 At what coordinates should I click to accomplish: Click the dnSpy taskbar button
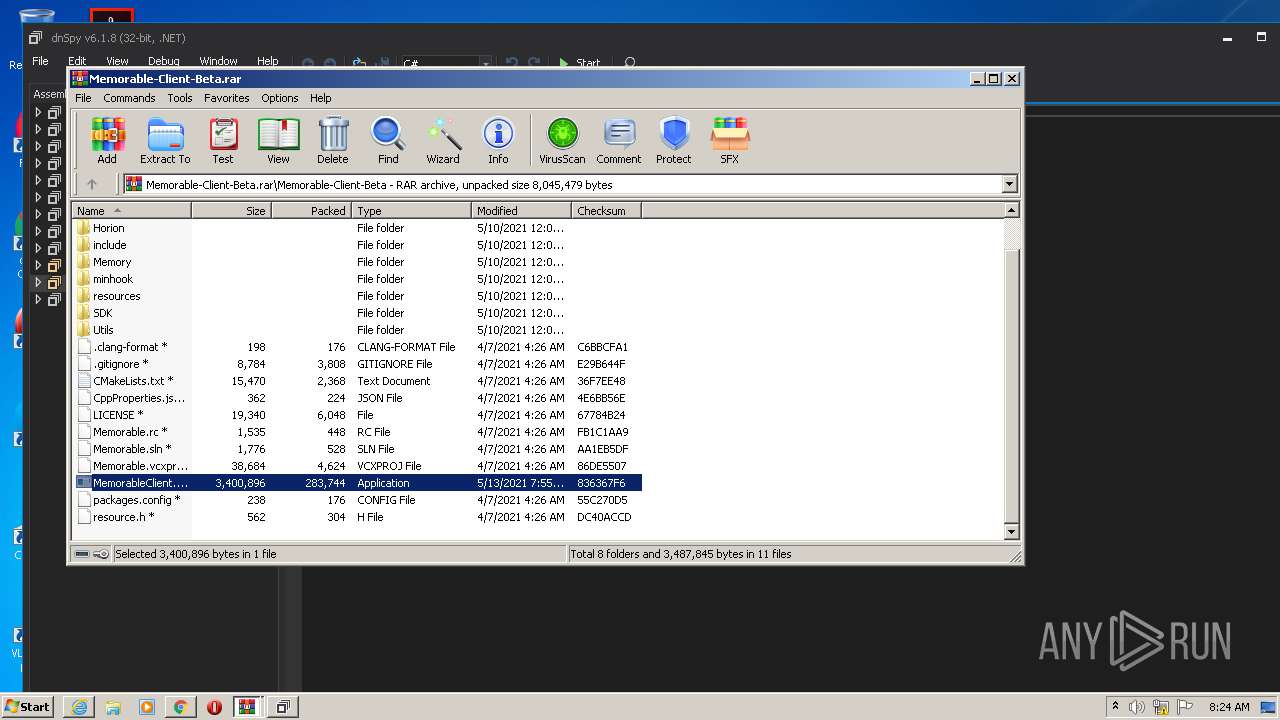coord(282,707)
